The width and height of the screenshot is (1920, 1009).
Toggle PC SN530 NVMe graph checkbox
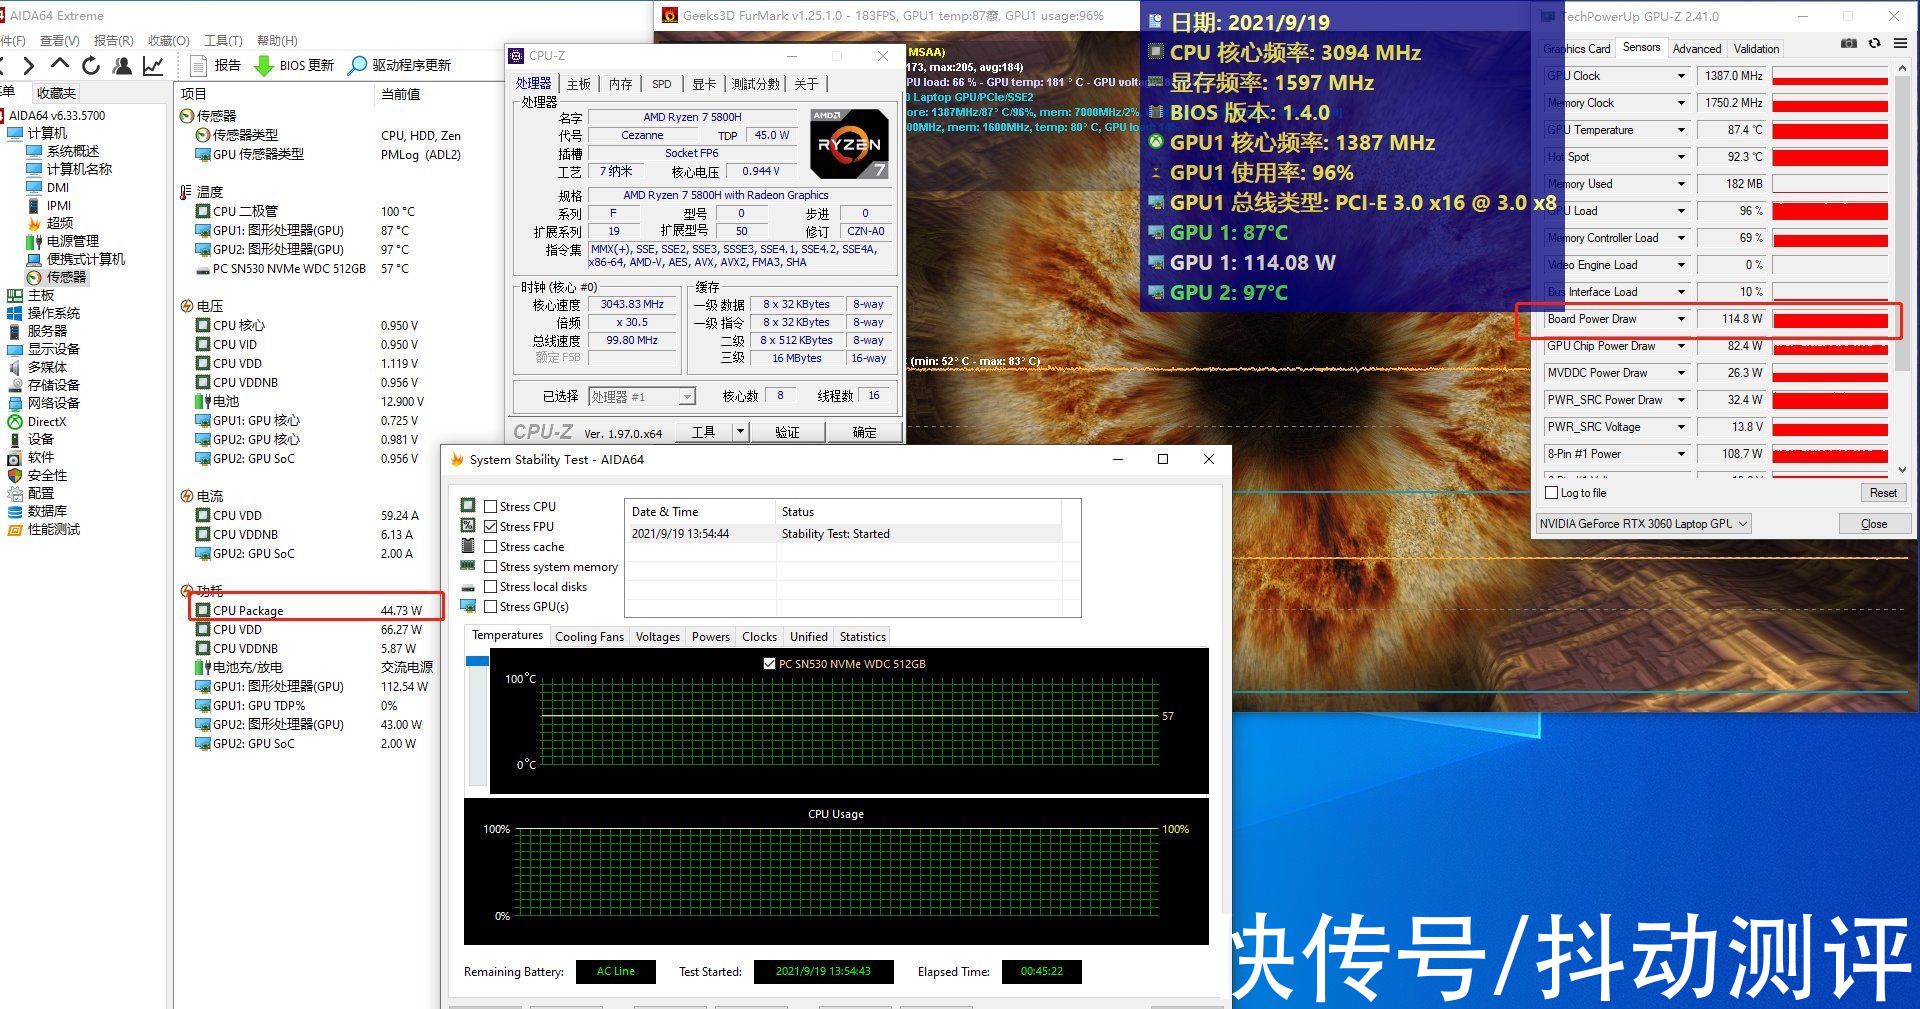769,664
